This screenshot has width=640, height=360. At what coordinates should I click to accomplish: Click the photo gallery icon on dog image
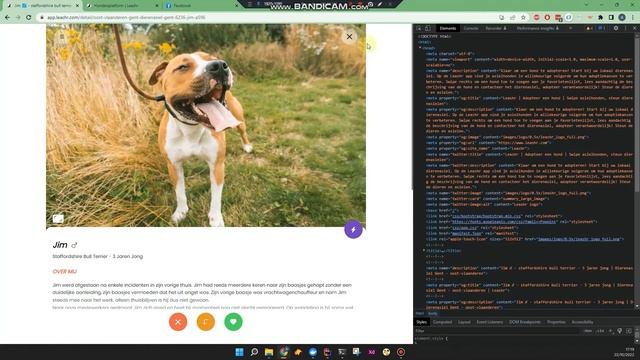pos(58,219)
